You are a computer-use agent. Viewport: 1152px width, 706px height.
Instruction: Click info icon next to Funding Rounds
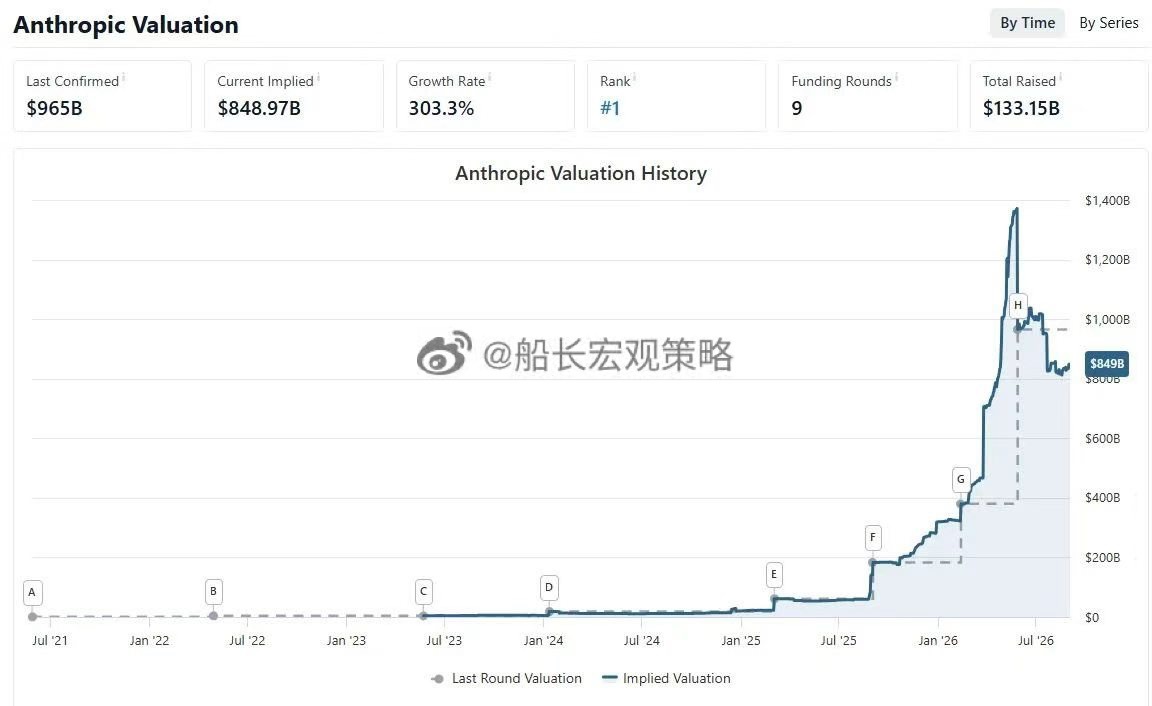(896, 76)
